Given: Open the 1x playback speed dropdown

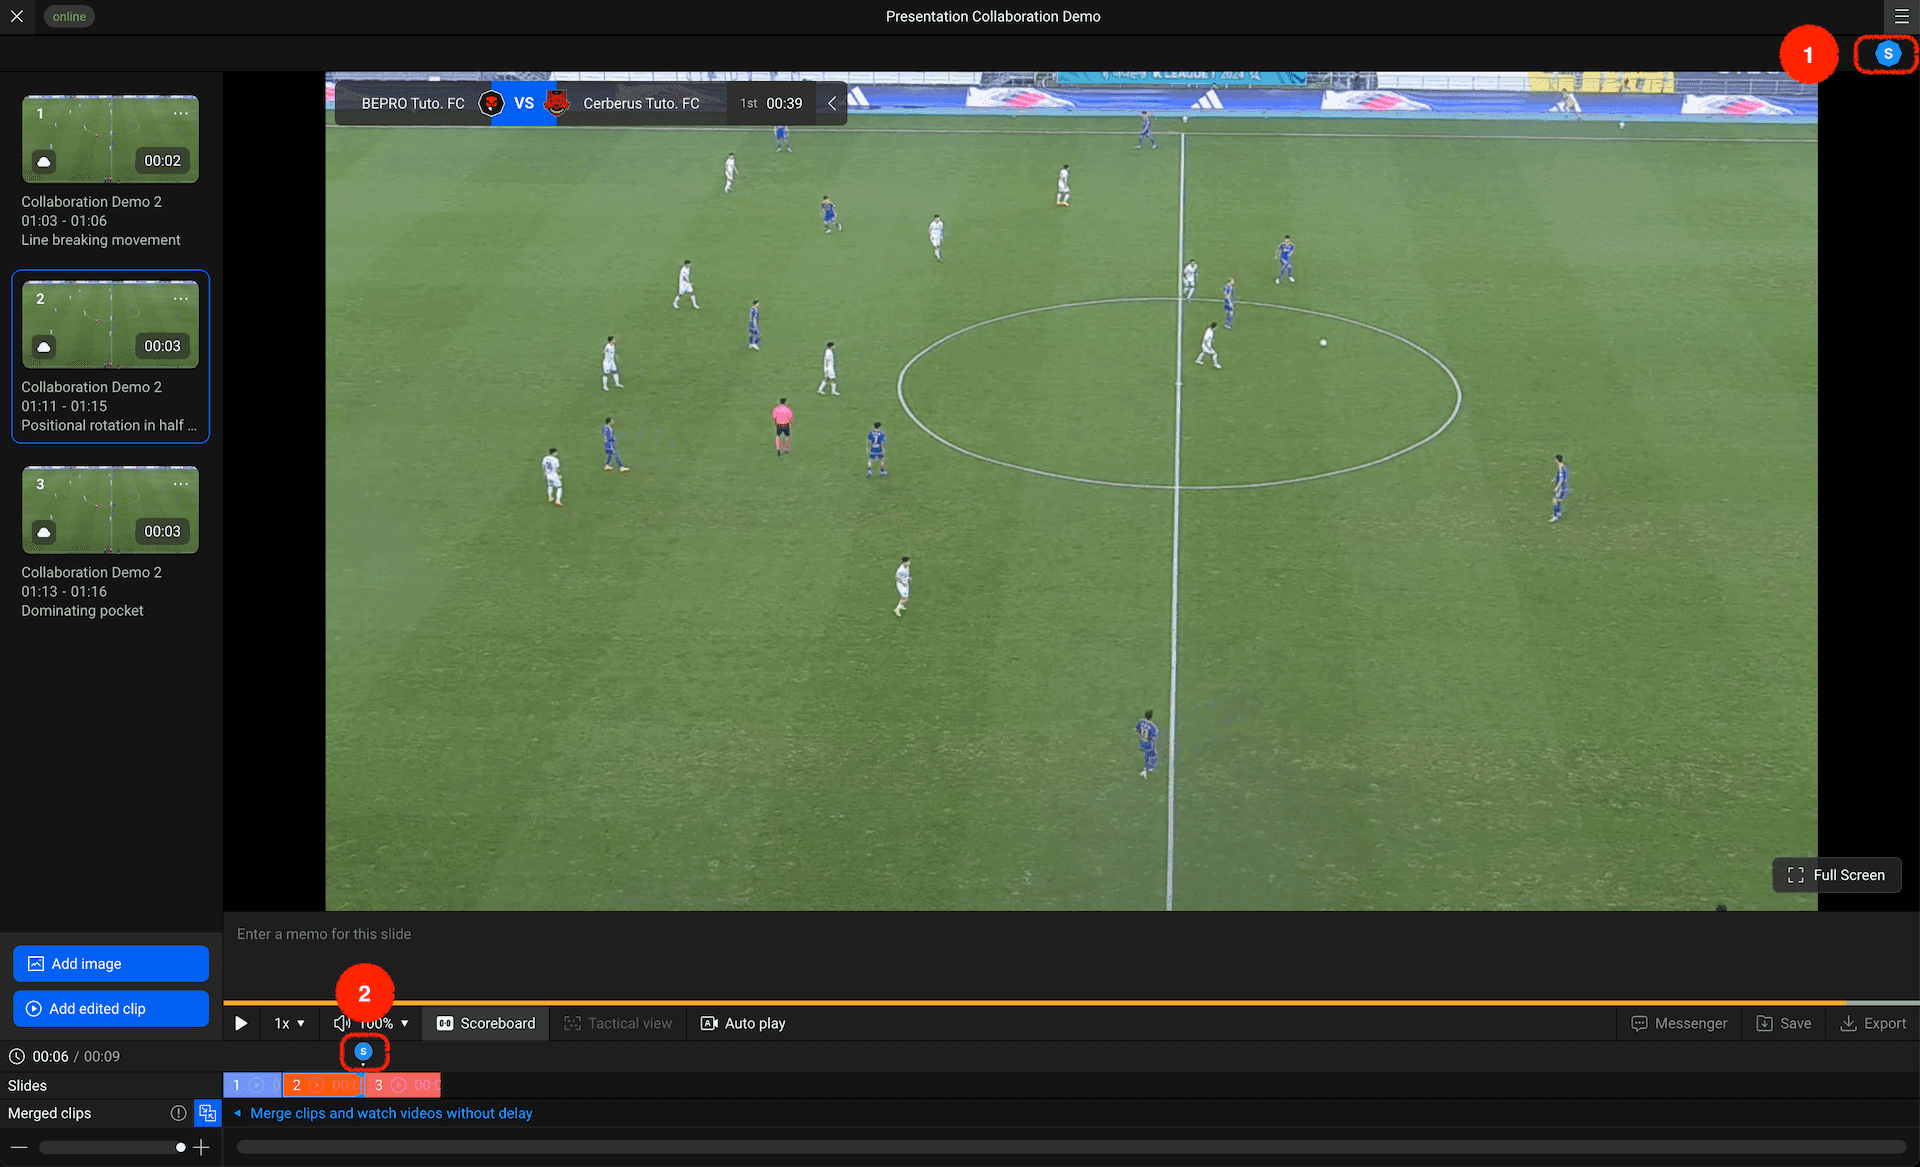Looking at the screenshot, I should pyautogui.click(x=289, y=1023).
